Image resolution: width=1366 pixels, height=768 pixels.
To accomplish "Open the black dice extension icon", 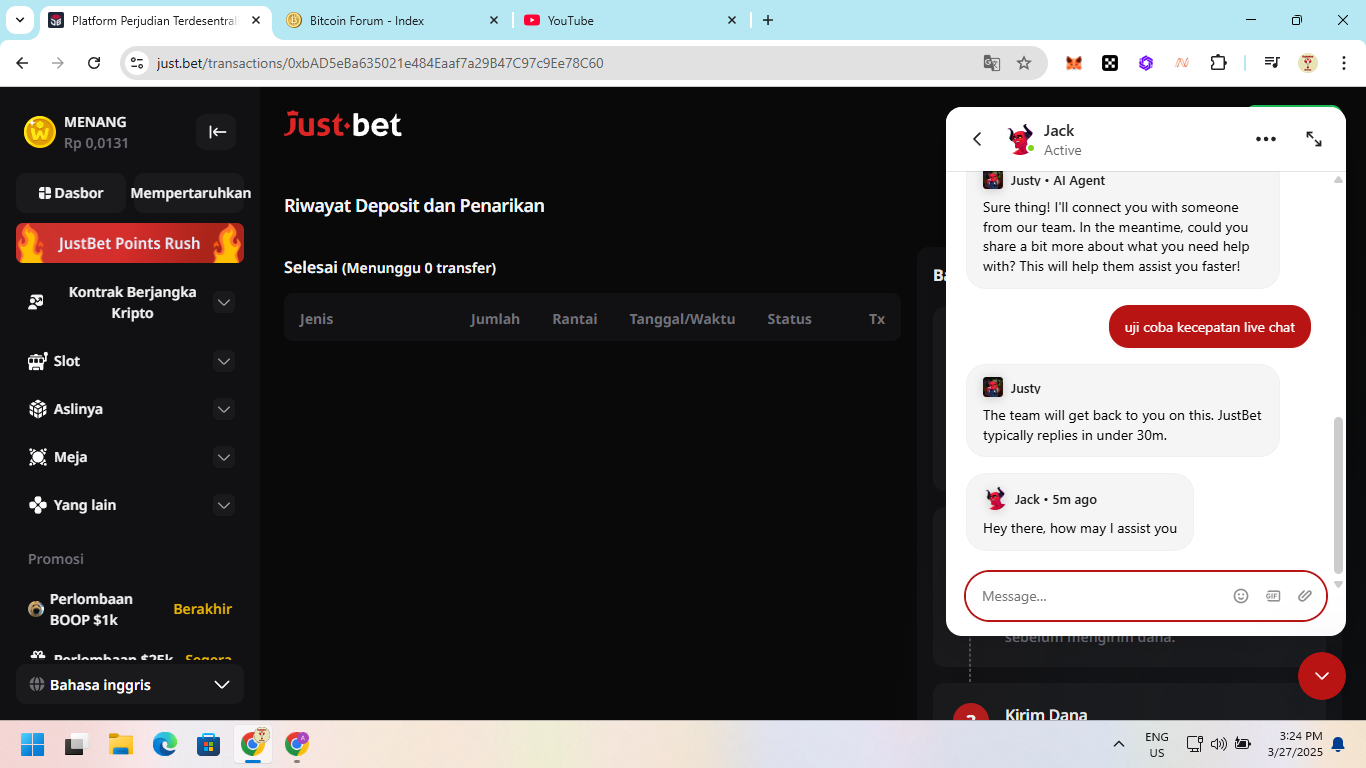I will click(x=1110, y=63).
